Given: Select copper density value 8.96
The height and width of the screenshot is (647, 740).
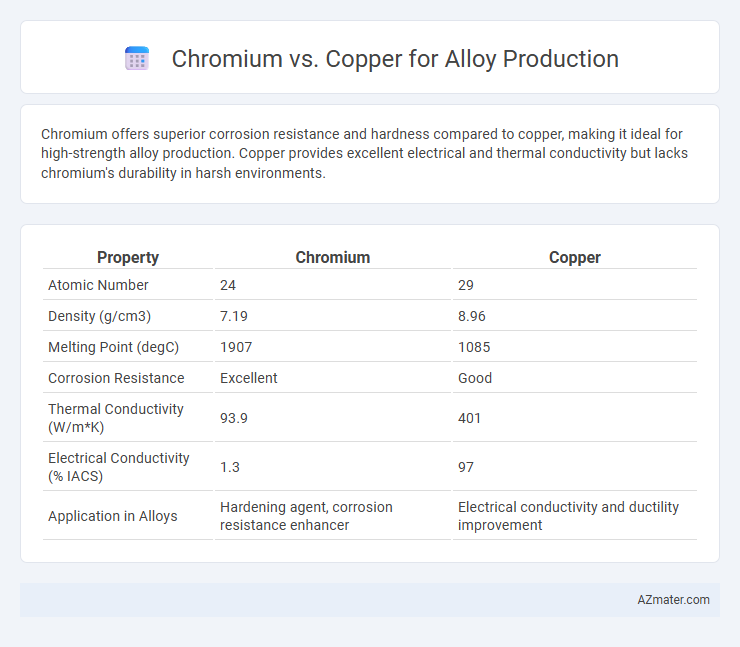Looking at the screenshot, I should coord(471,316).
